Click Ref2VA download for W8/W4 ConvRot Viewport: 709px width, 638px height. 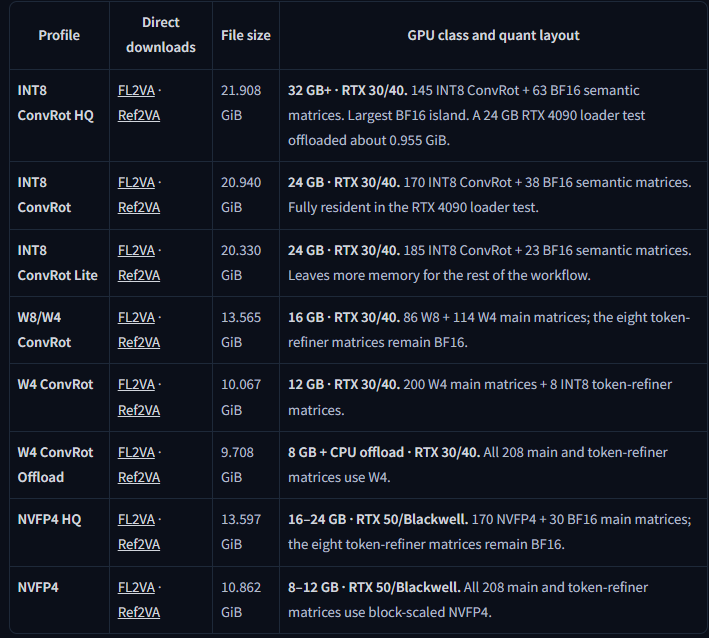point(139,342)
